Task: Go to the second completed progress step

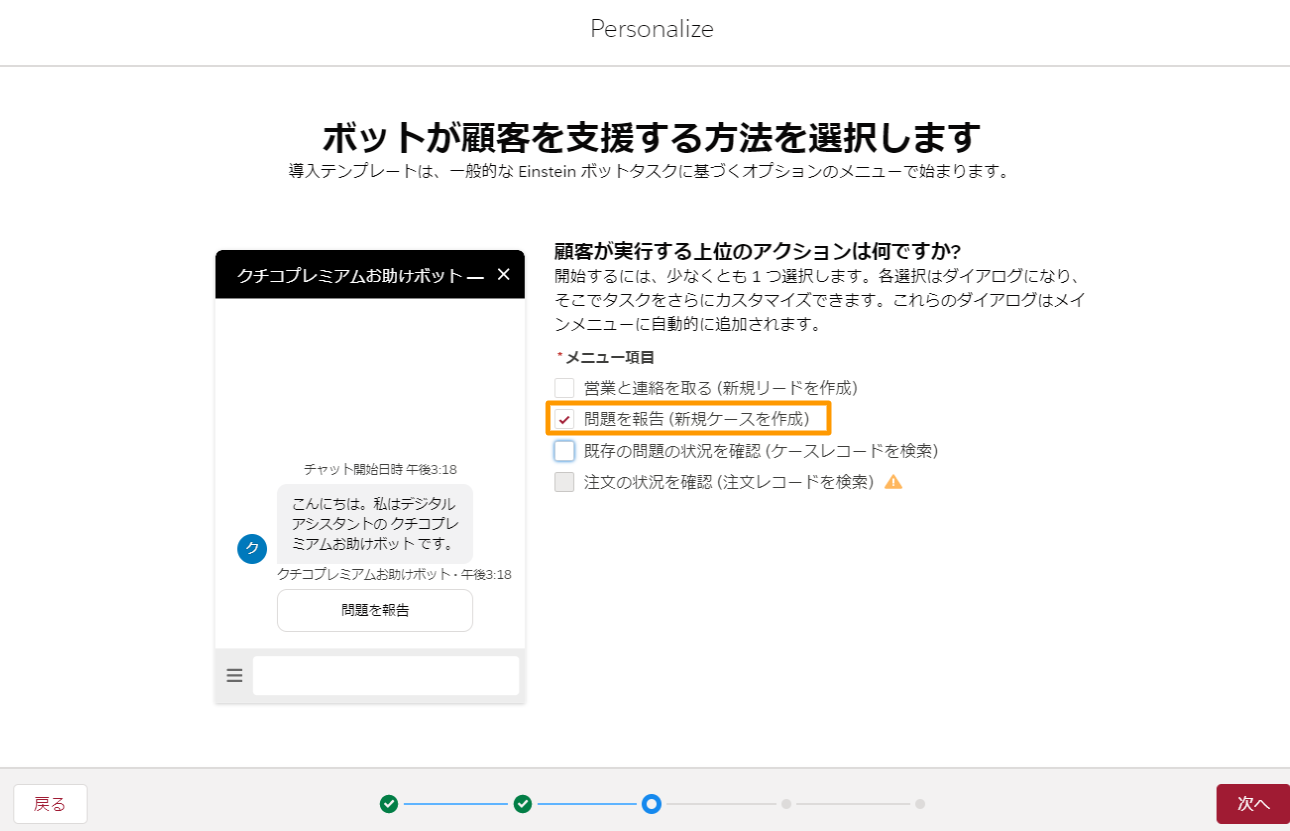Action: (522, 804)
